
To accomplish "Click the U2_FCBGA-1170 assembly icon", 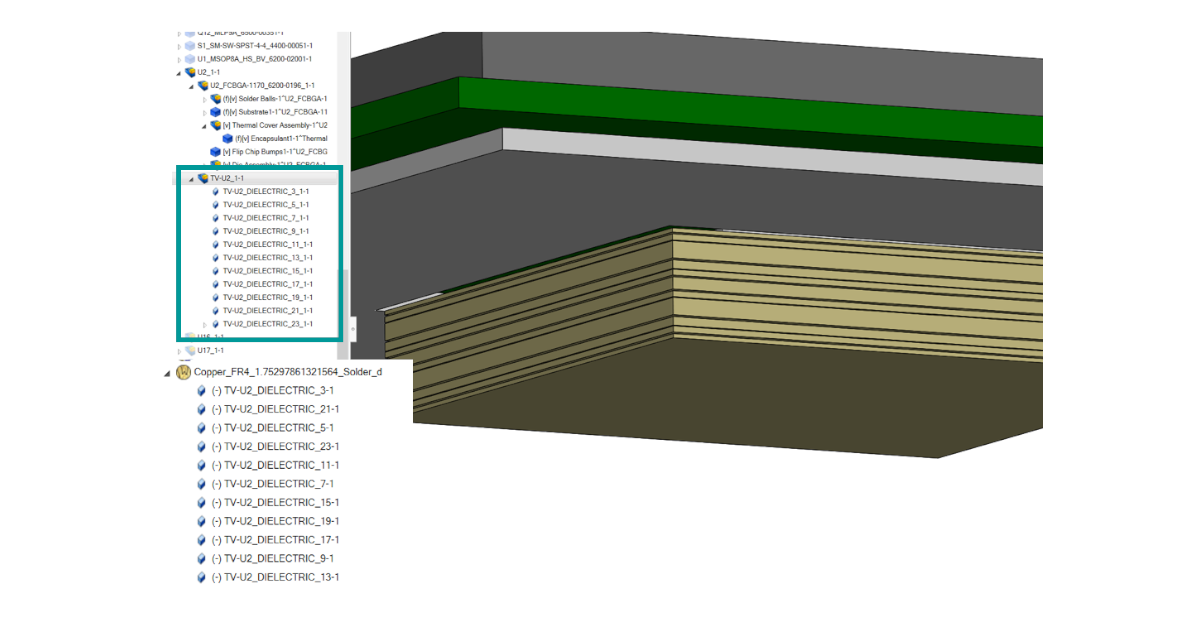I will click(204, 84).
